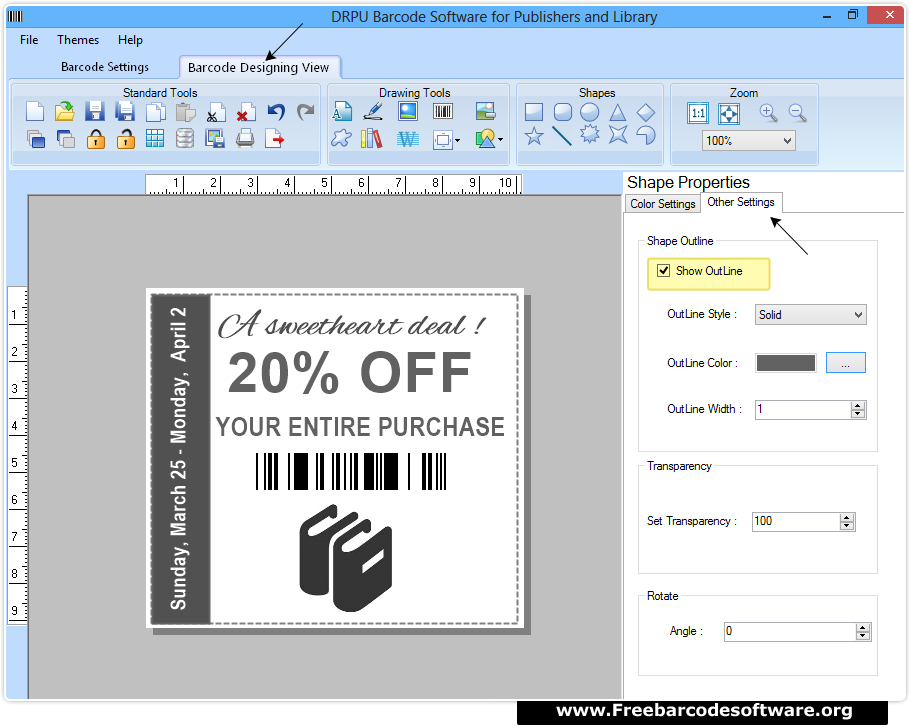Open the File menu
Screen dimensions: 910x725
pos(29,39)
